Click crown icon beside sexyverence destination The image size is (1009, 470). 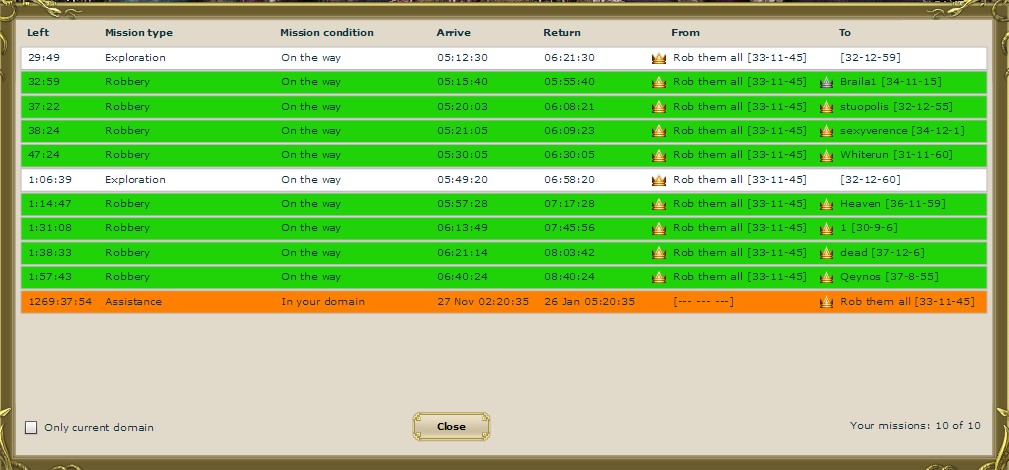point(826,131)
